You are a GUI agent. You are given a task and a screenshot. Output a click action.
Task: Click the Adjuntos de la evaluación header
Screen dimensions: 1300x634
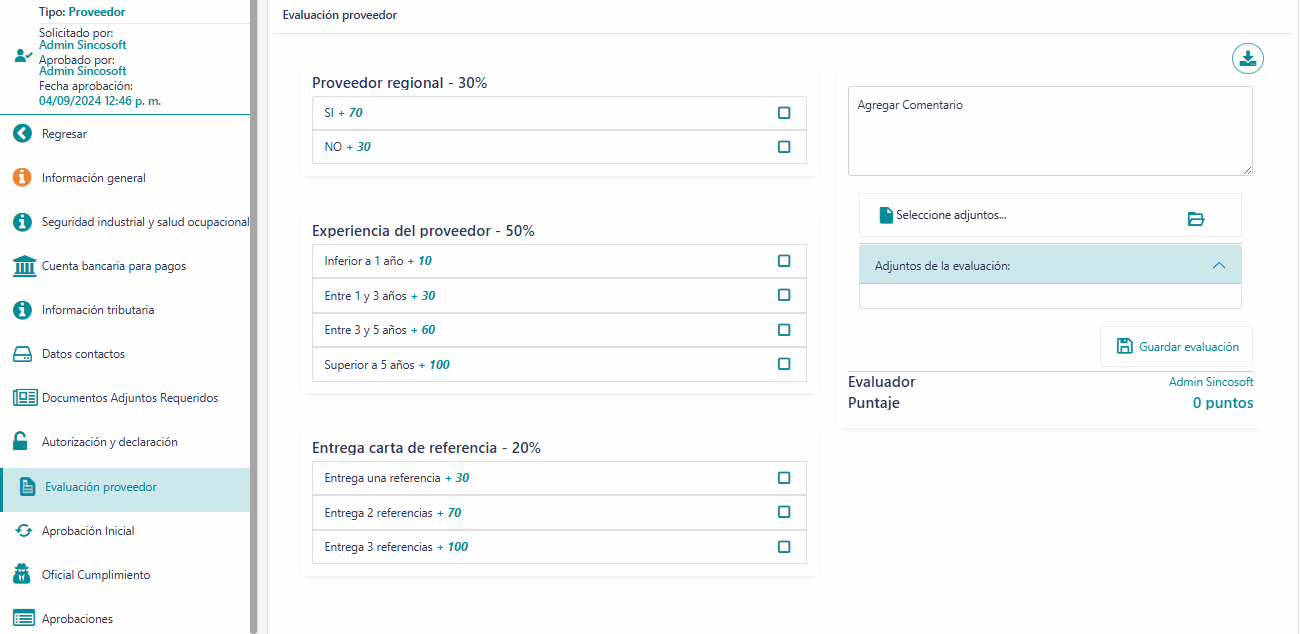(1050, 266)
